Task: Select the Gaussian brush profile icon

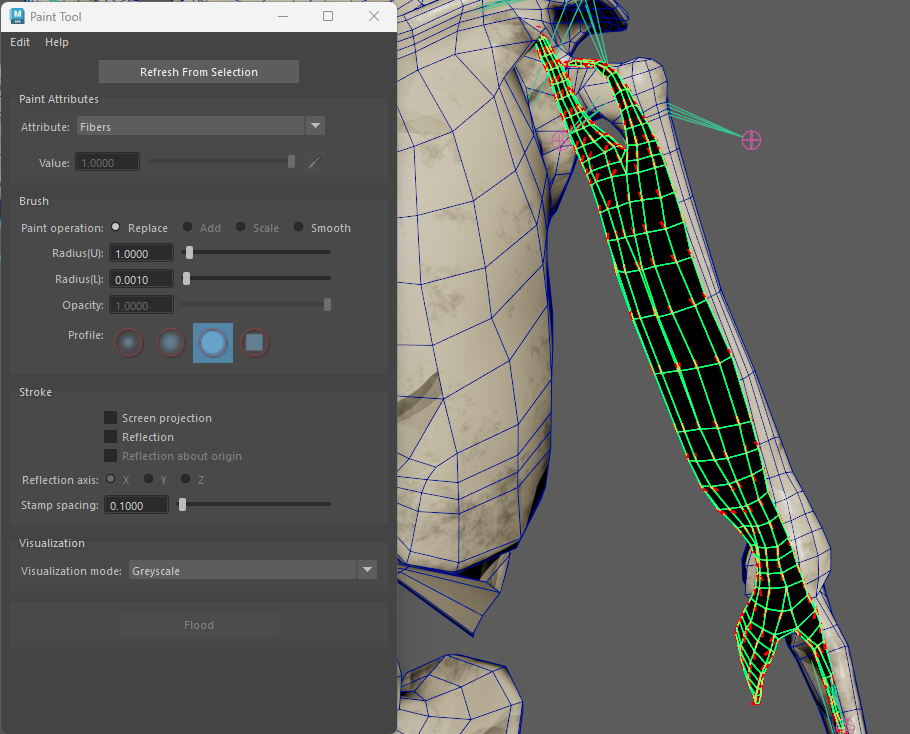Action: pos(129,343)
